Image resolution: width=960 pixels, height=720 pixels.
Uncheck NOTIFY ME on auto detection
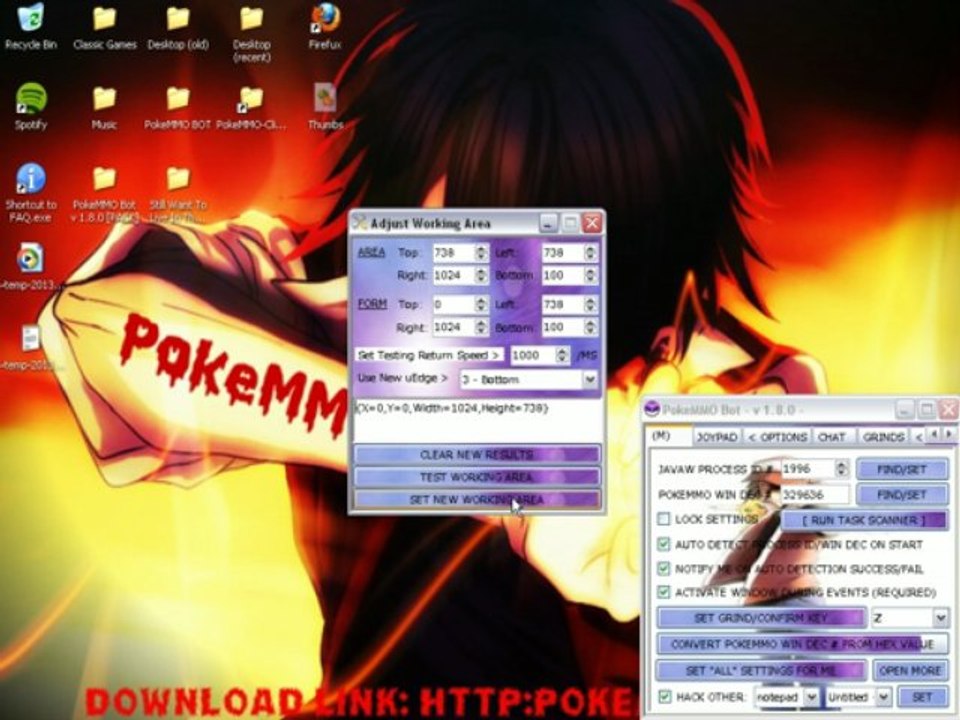(x=664, y=568)
